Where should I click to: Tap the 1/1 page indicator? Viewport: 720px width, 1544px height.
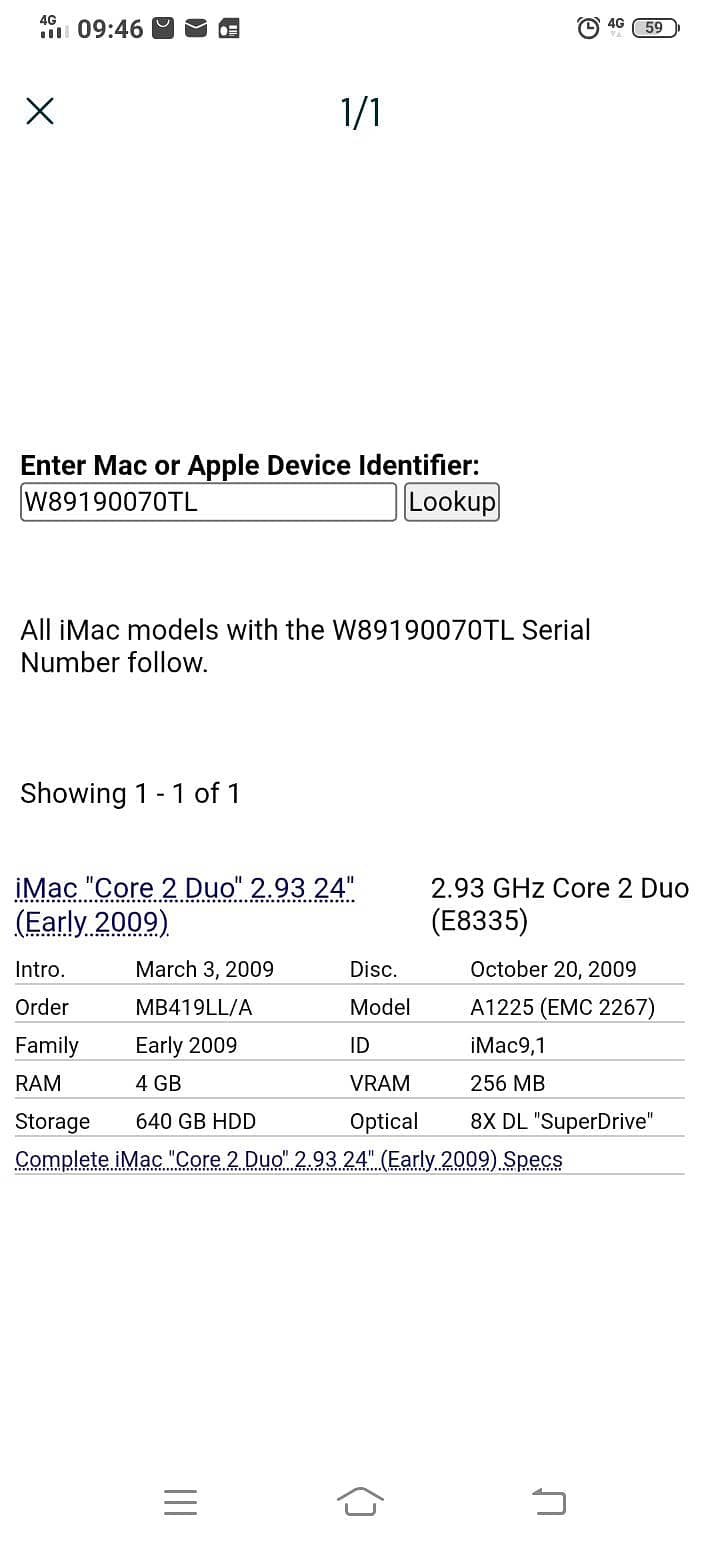tap(358, 111)
